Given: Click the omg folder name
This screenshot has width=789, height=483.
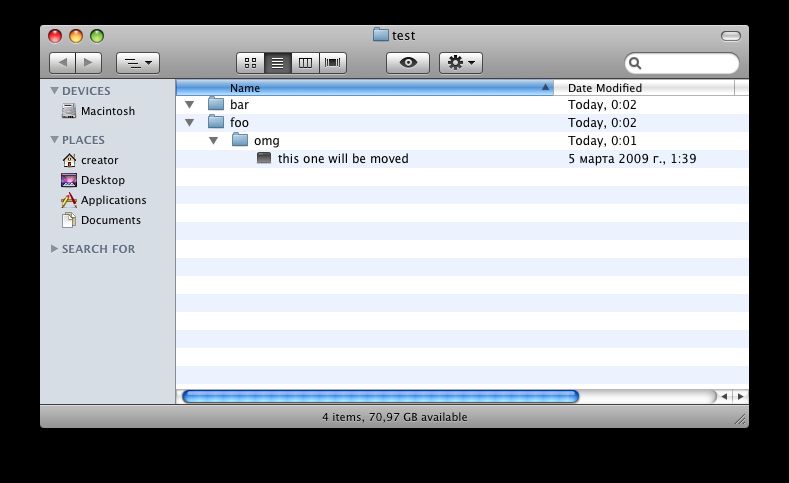Looking at the screenshot, I should 267,141.
